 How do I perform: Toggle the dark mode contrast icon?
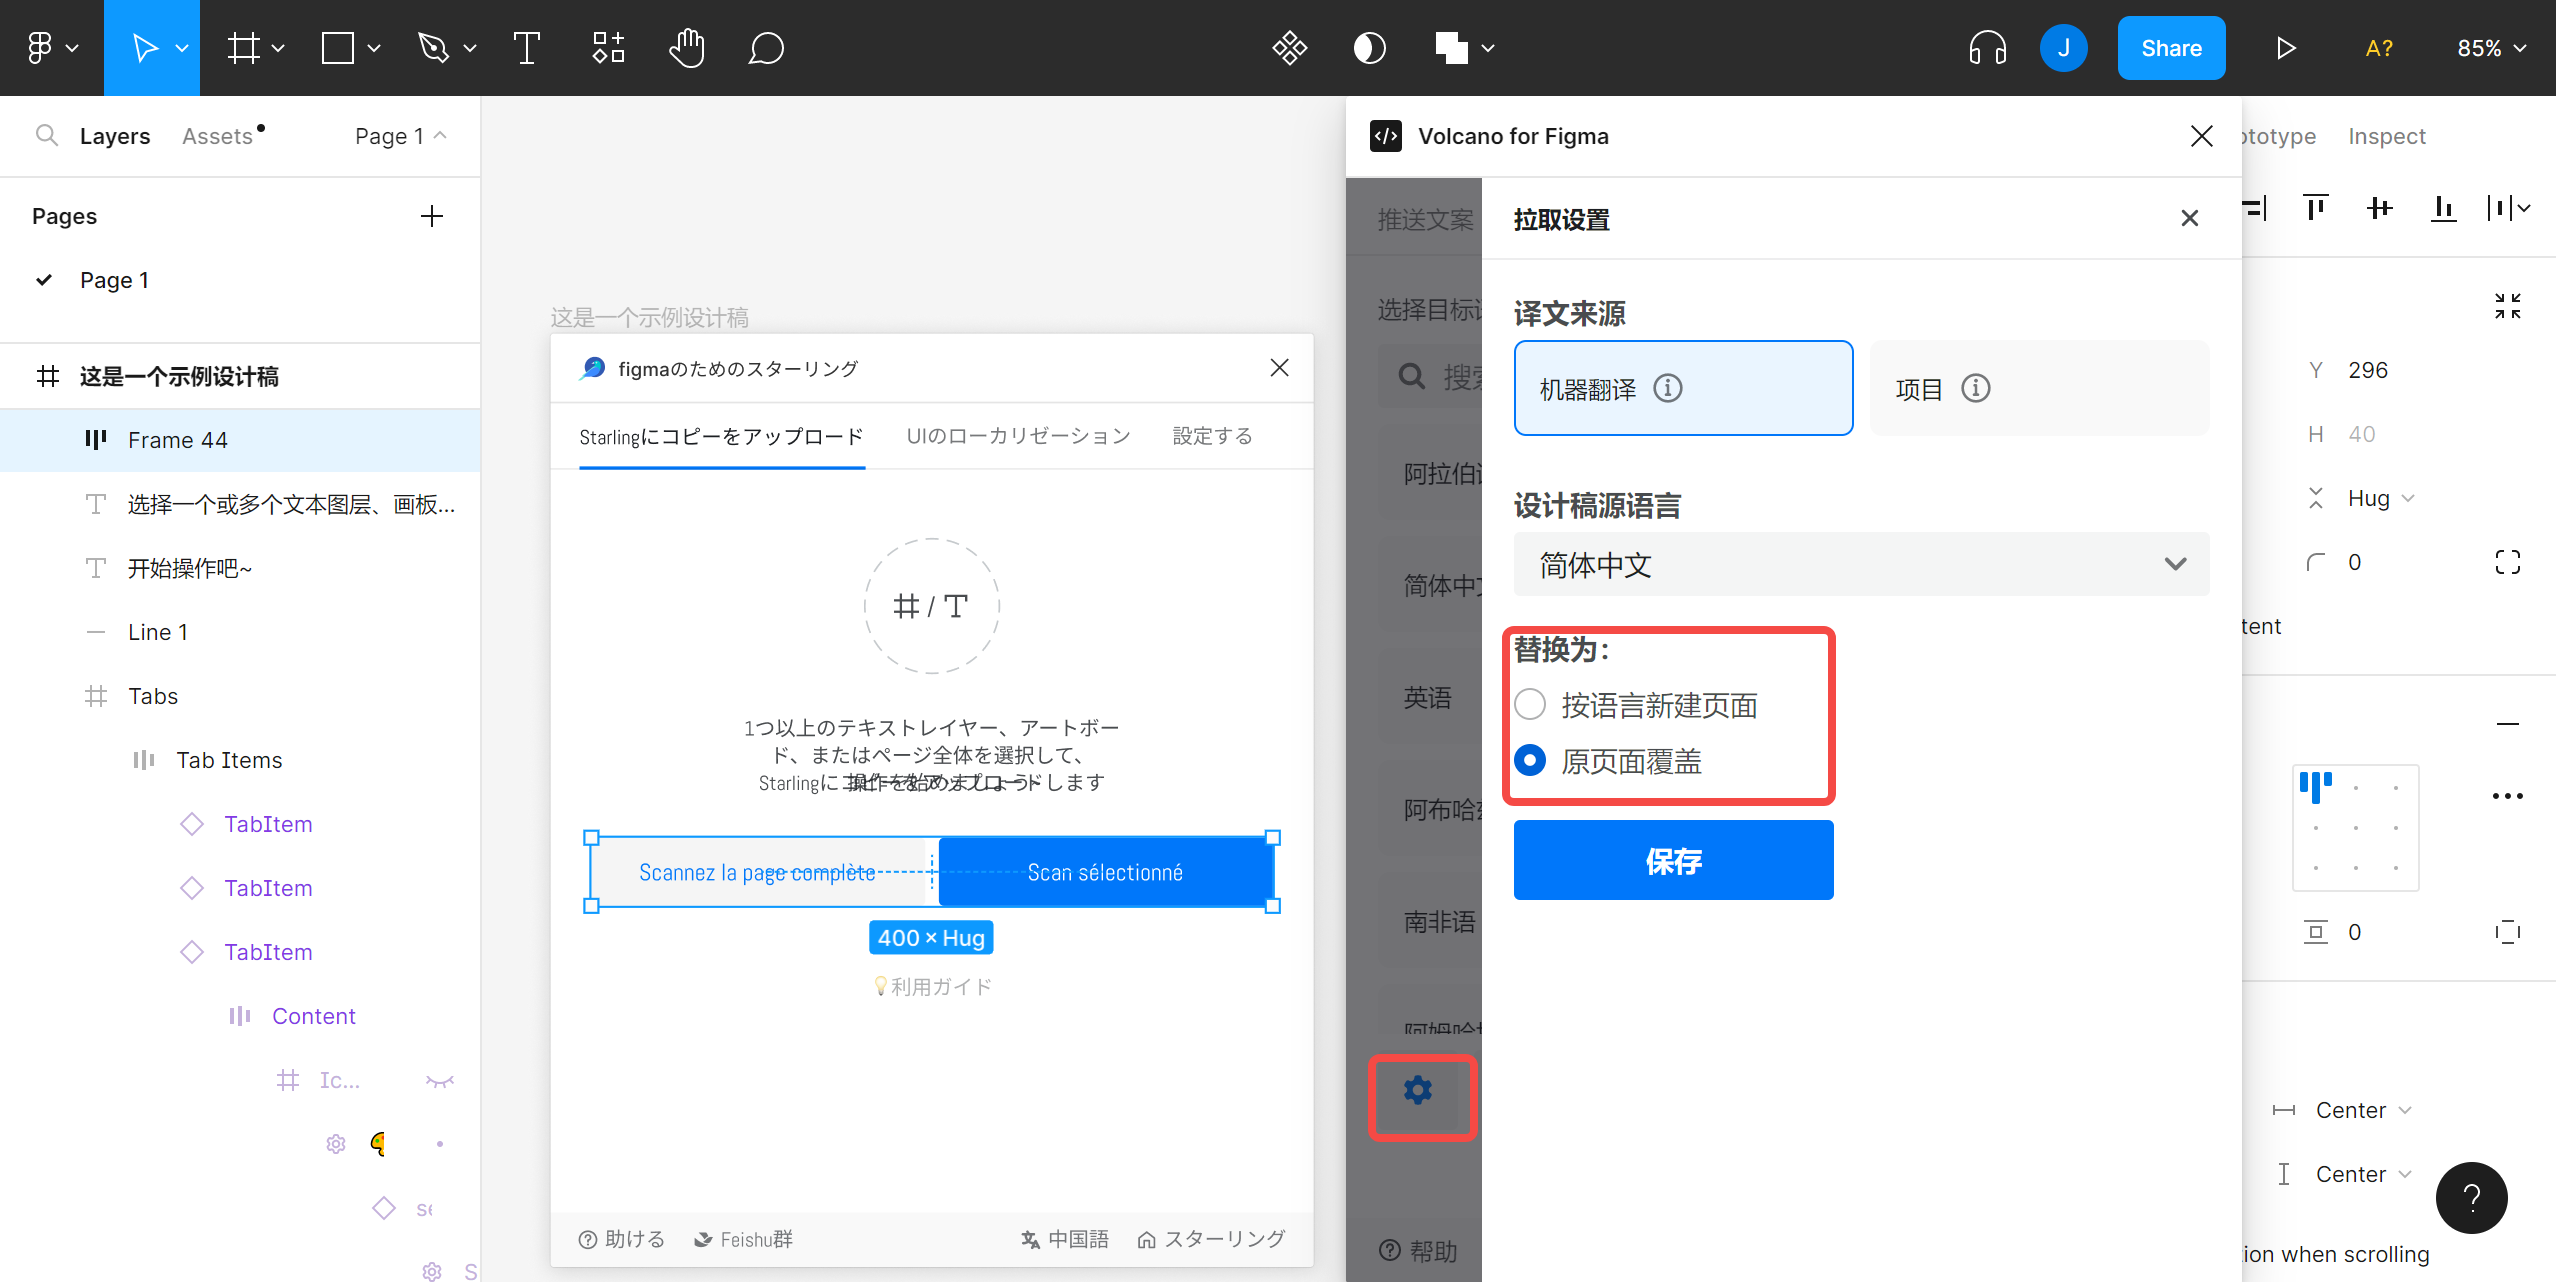click(x=1369, y=48)
